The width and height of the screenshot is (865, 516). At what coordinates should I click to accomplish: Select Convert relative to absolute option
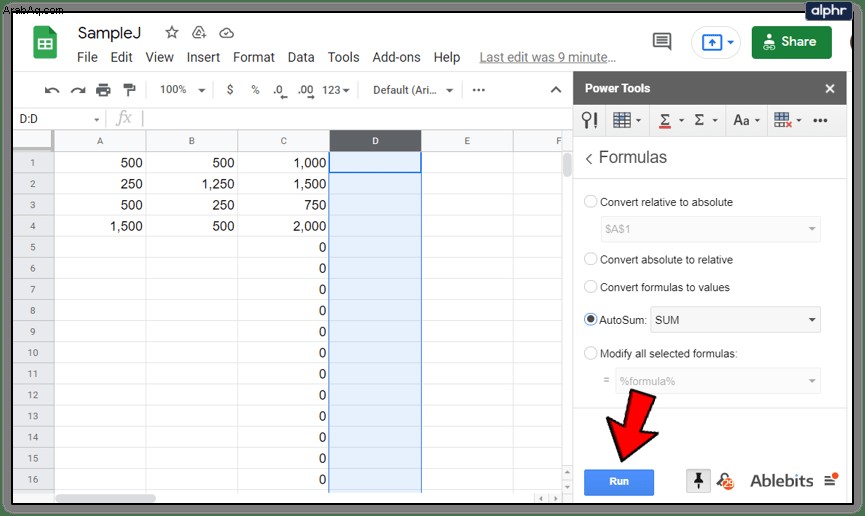click(590, 201)
